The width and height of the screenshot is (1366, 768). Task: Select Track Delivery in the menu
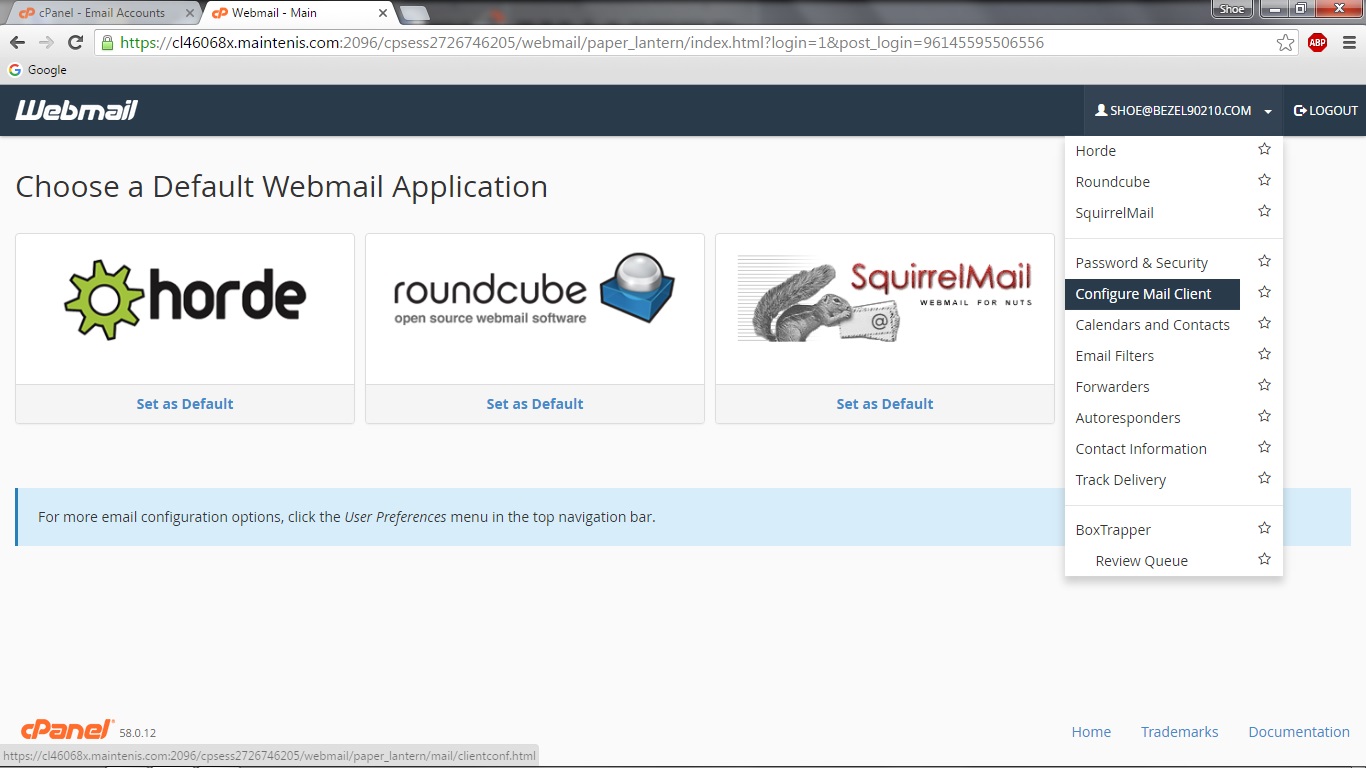click(1120, 480)
